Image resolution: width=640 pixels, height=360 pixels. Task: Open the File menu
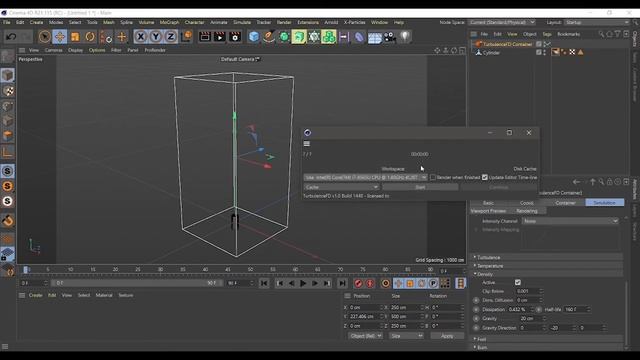(x=7, y=22)
